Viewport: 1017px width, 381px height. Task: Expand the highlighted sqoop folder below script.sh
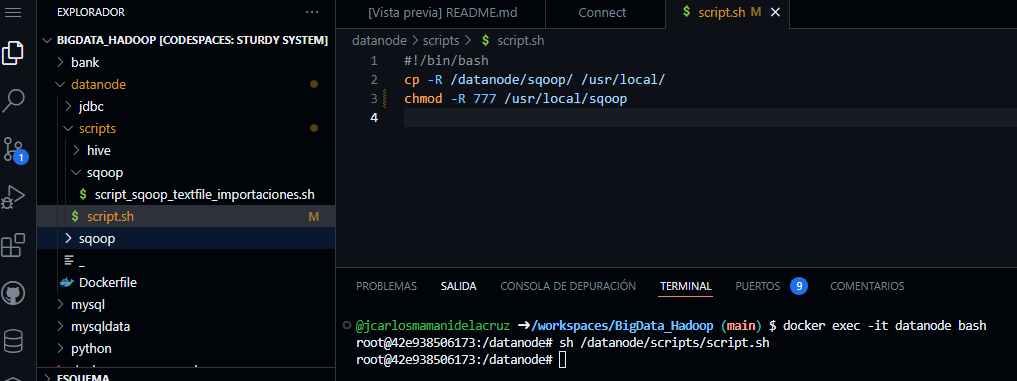coord(69,239)
